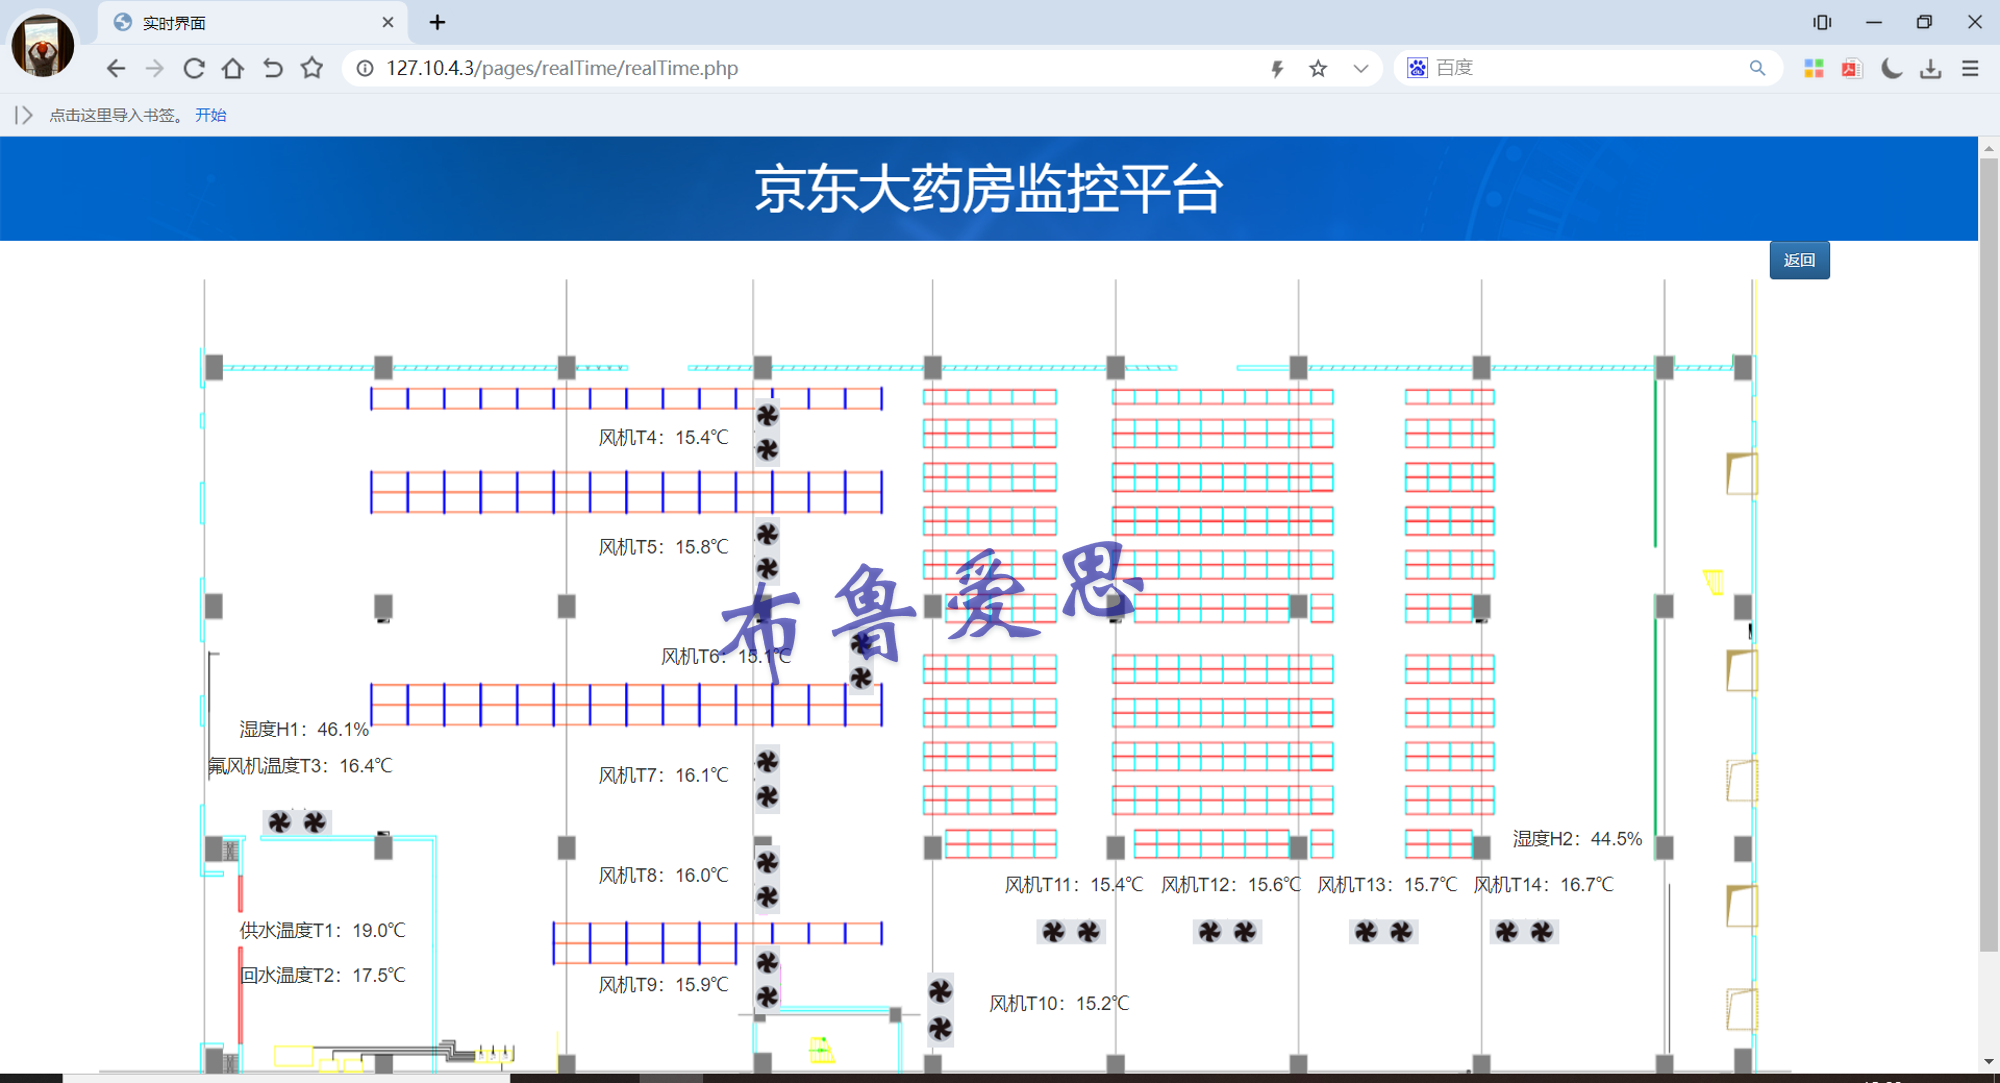Screen dimensions: 2000x1083
Task: Click the 返回 button
Action: [1799, 260]
